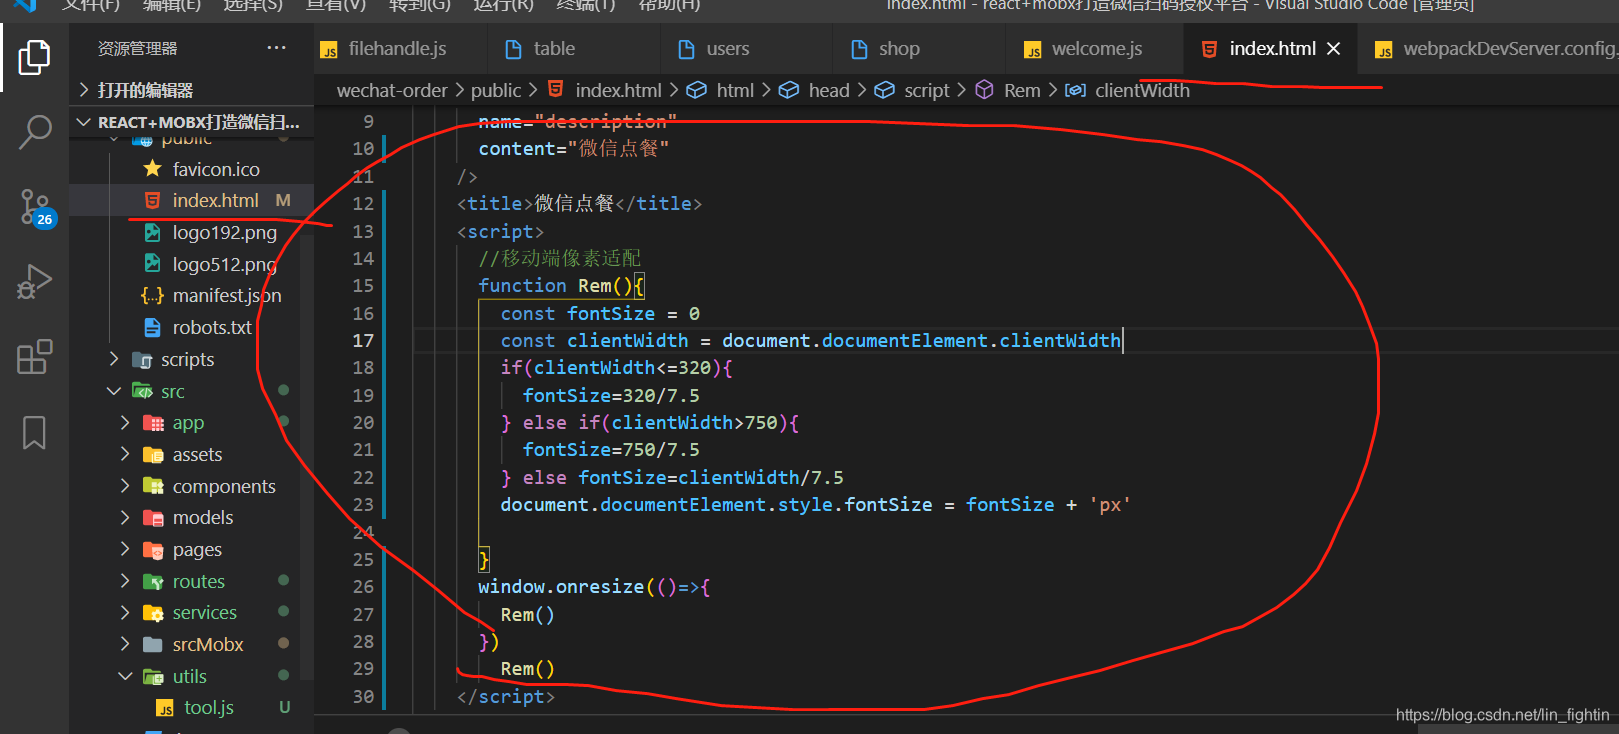
Task: Click public in breadcrumb path
Action: click(x=496, y=90)
